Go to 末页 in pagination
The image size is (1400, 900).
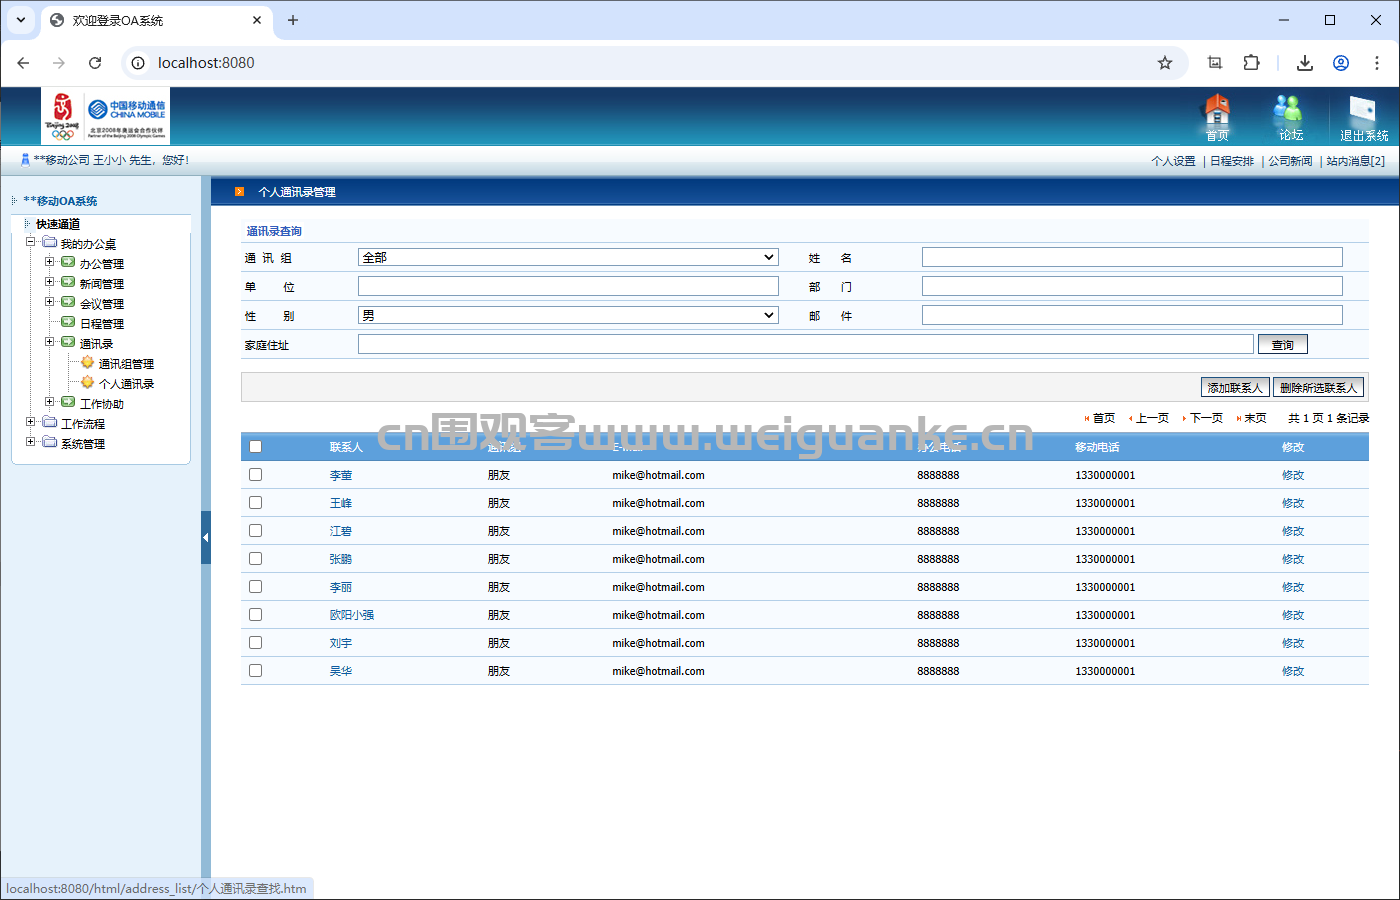[x=1255, y=418]
